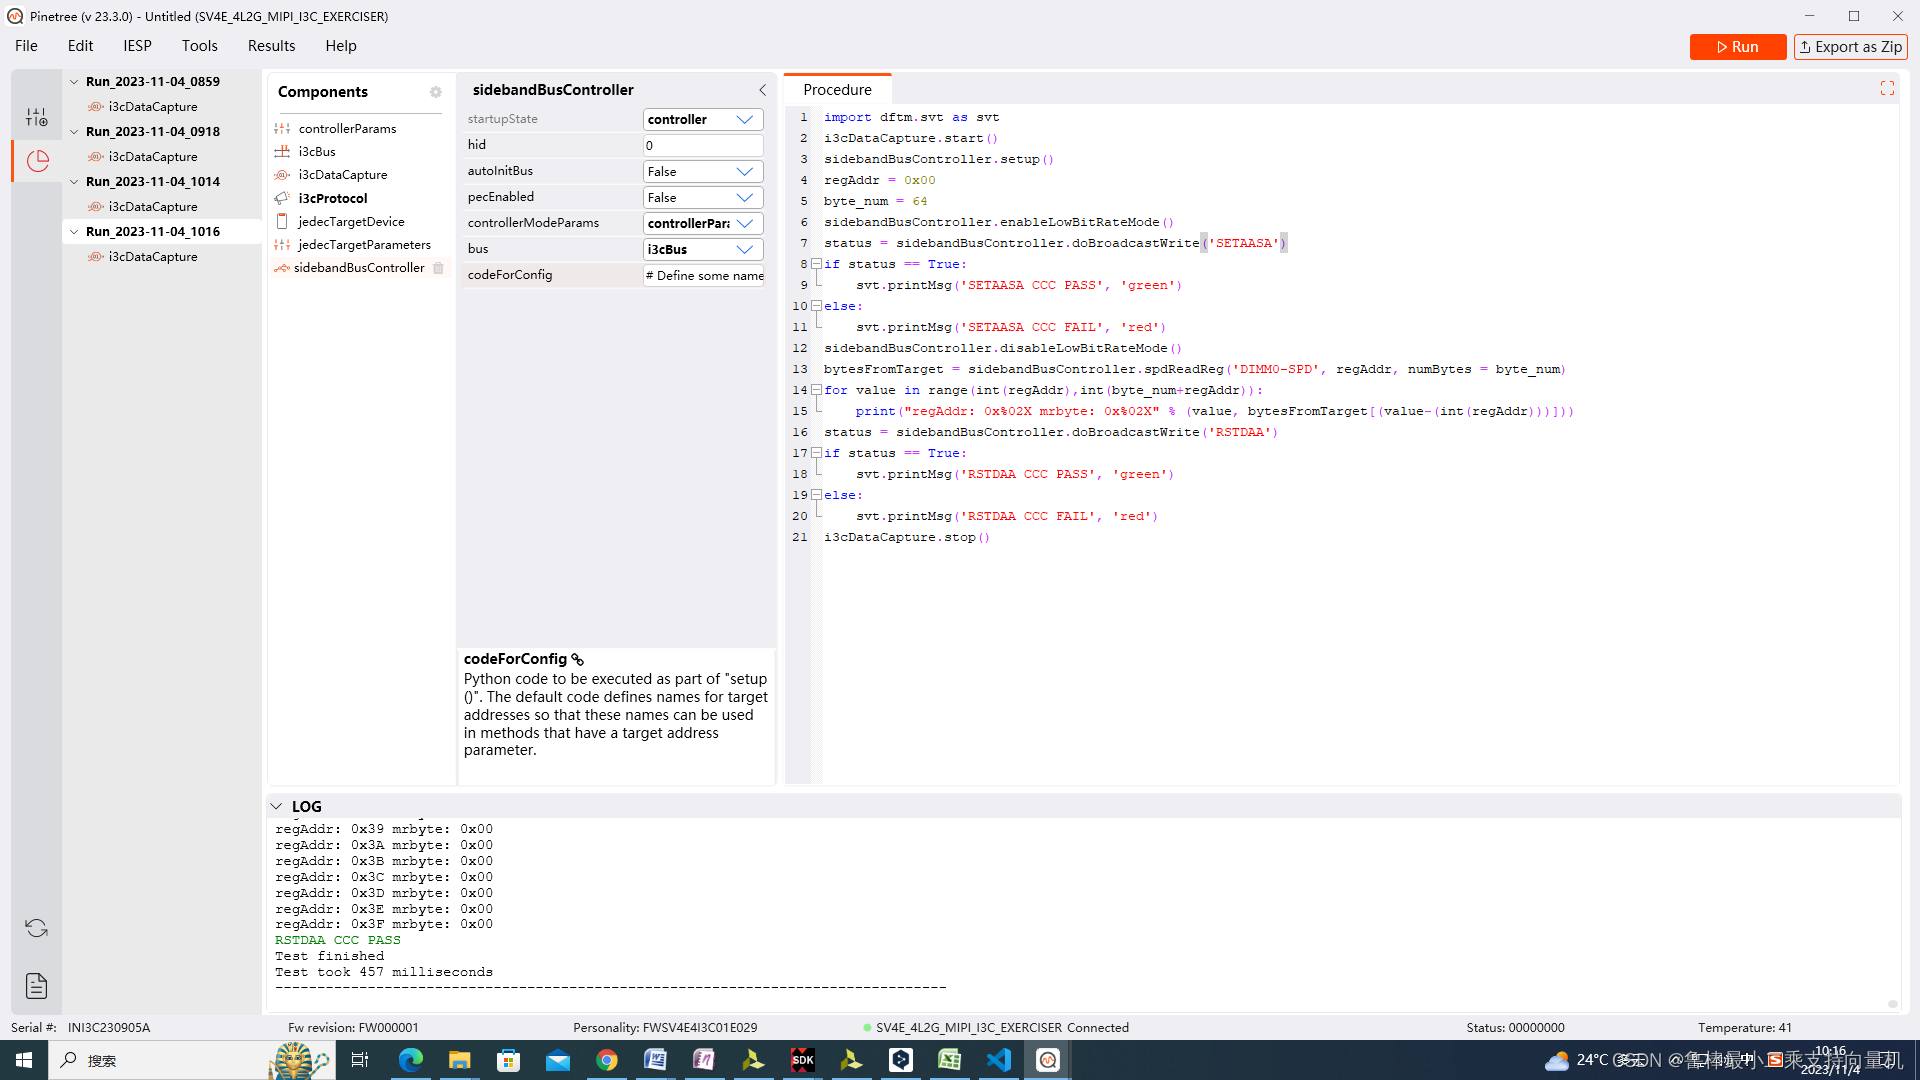The image size is (1920, 1080).
Task: Toggle pecEnabled False checkbox setting
Action: coord(700,196)
